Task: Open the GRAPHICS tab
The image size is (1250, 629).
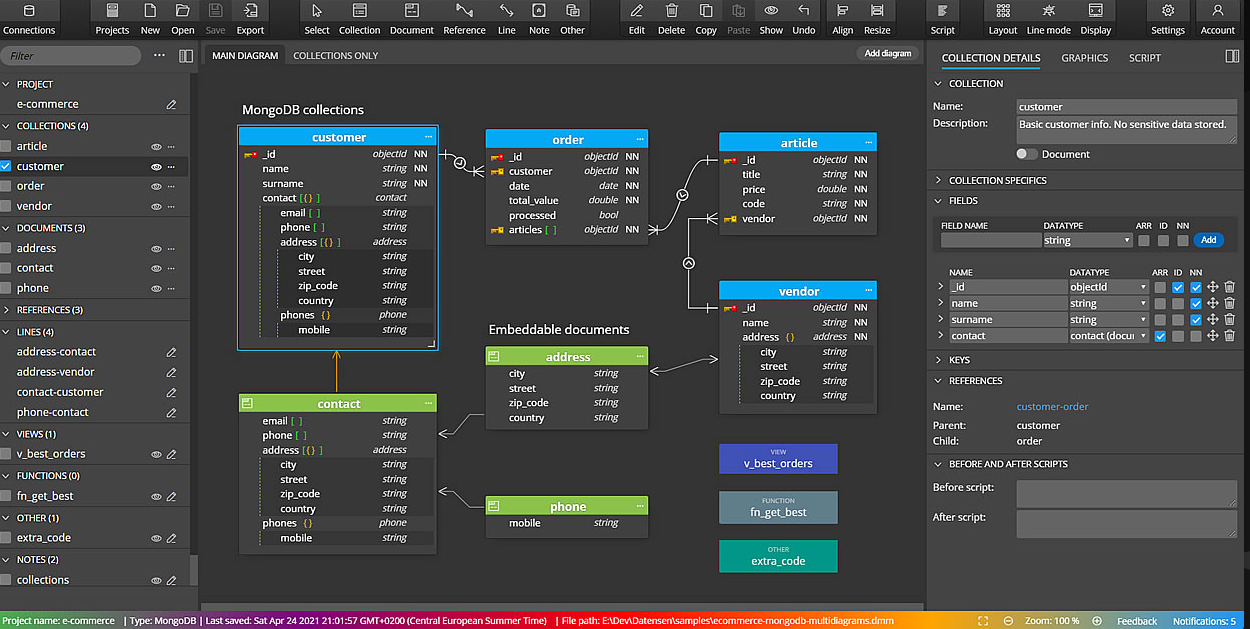Action: pos(1084,58)
